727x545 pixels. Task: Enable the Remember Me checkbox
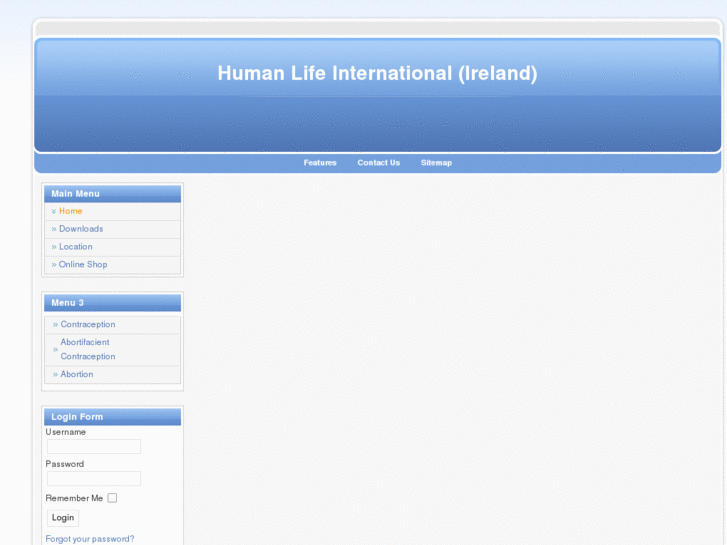click(x=112, y=498)
